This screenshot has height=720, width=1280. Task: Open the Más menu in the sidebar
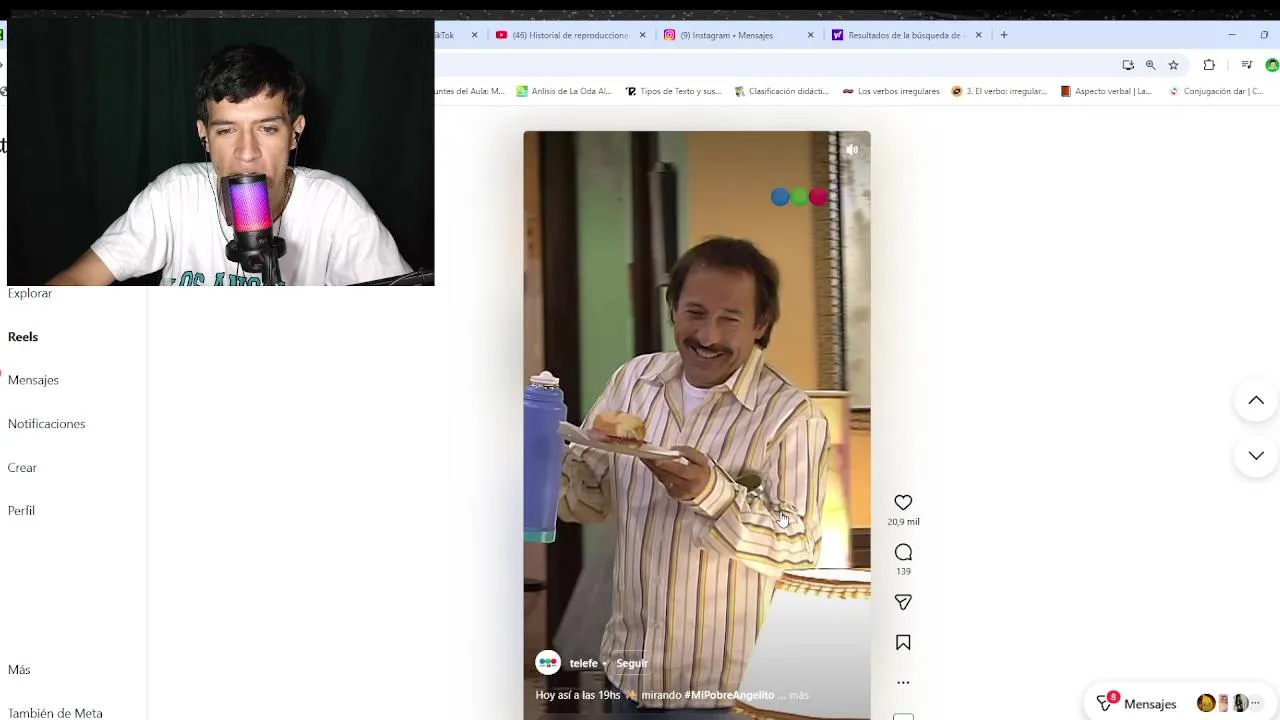point(19,670)
